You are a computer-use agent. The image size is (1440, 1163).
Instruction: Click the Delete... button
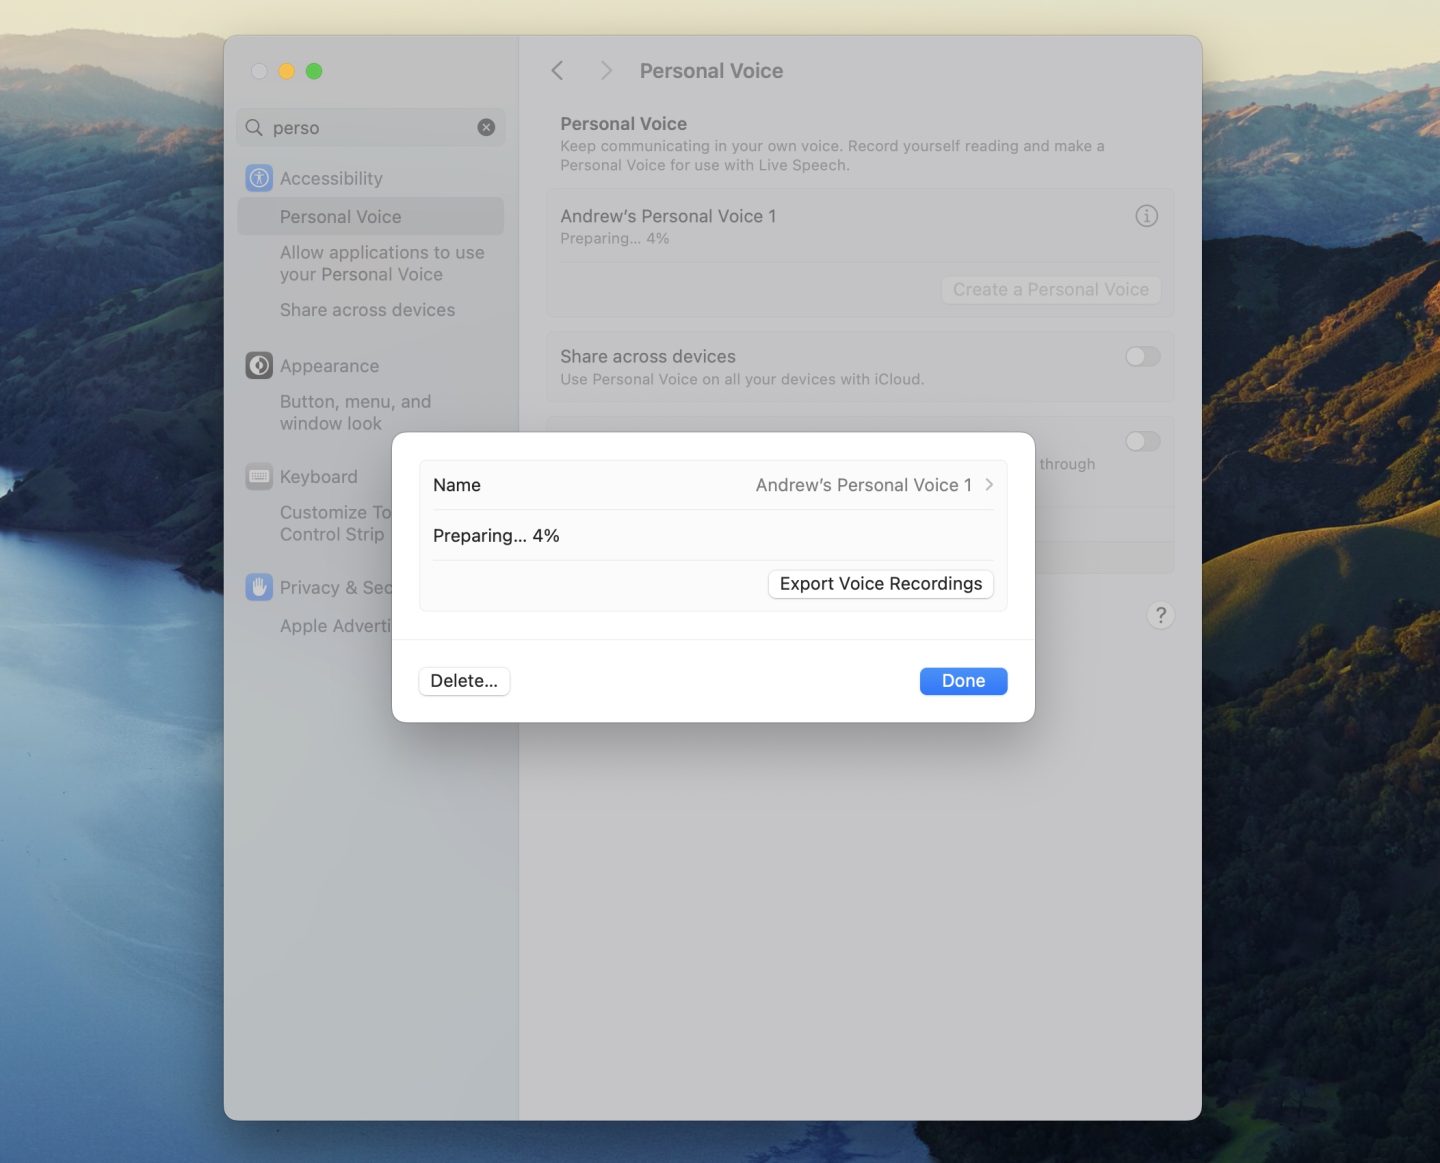click(464, 681)
